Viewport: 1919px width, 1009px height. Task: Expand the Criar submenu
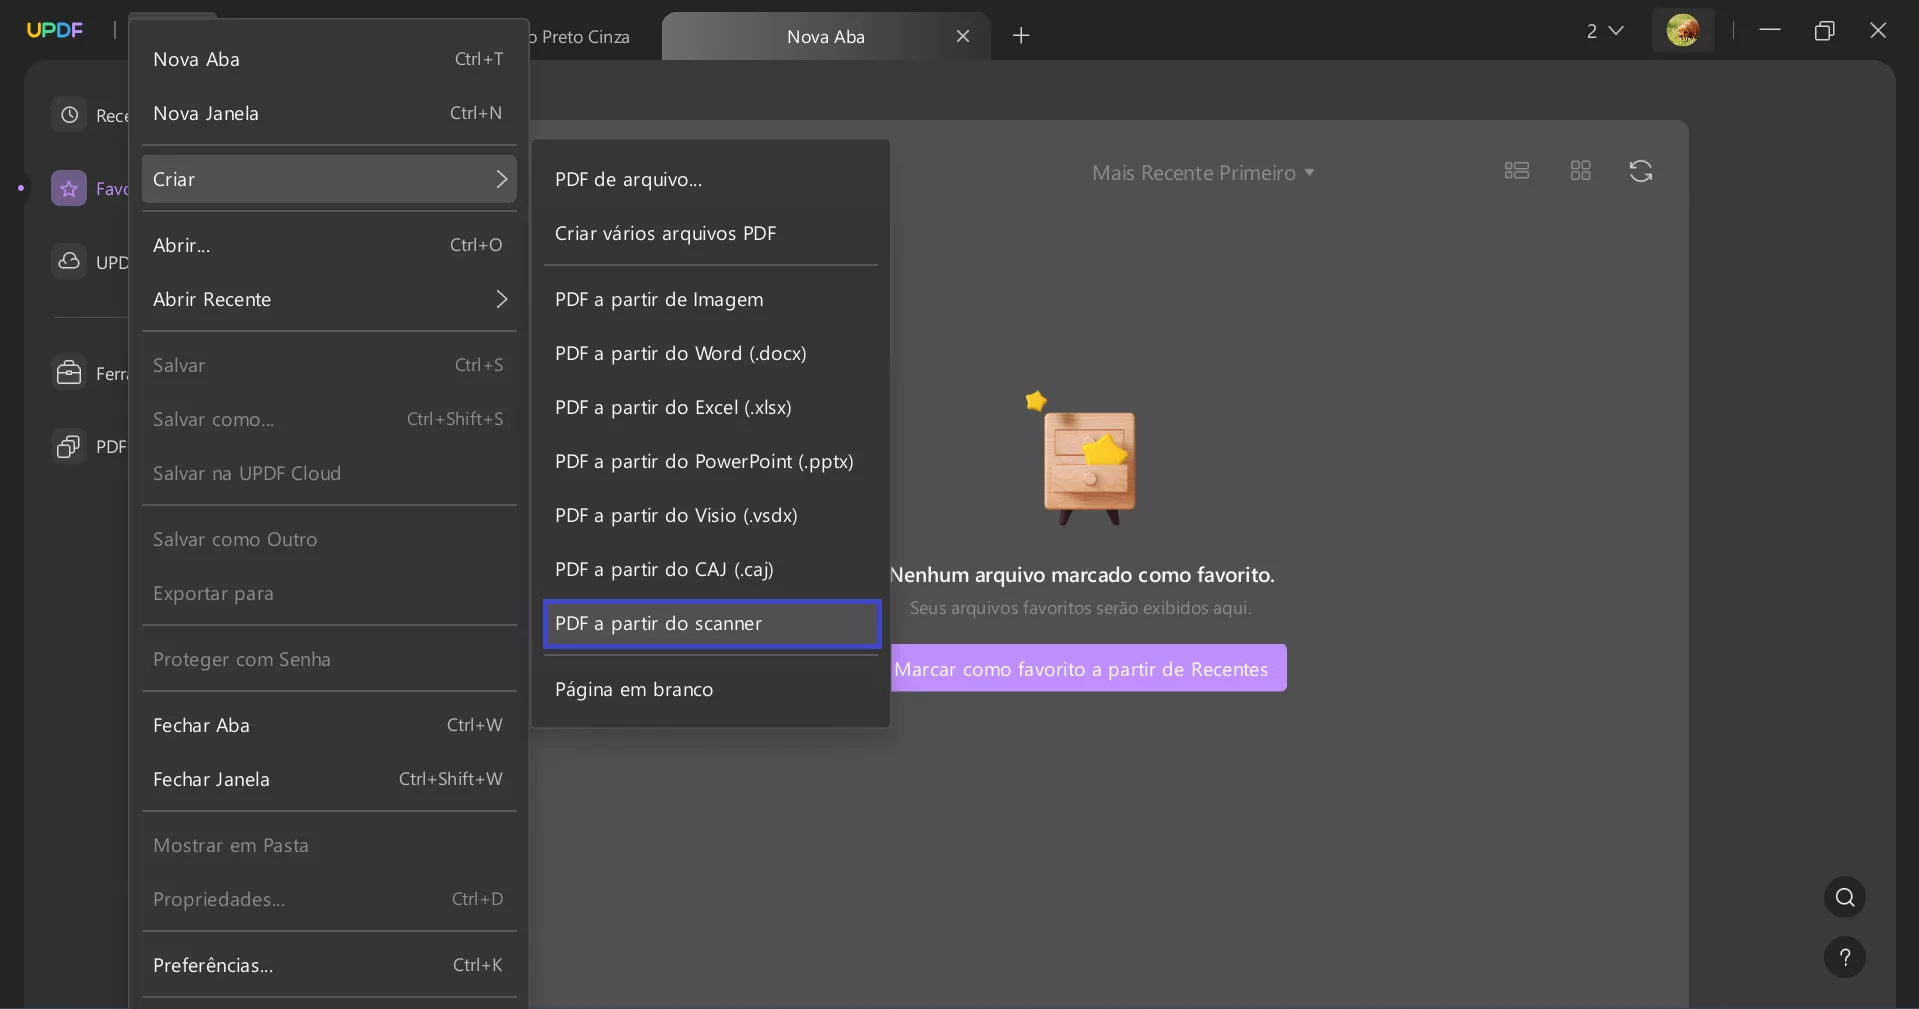[x=329, y=179]
